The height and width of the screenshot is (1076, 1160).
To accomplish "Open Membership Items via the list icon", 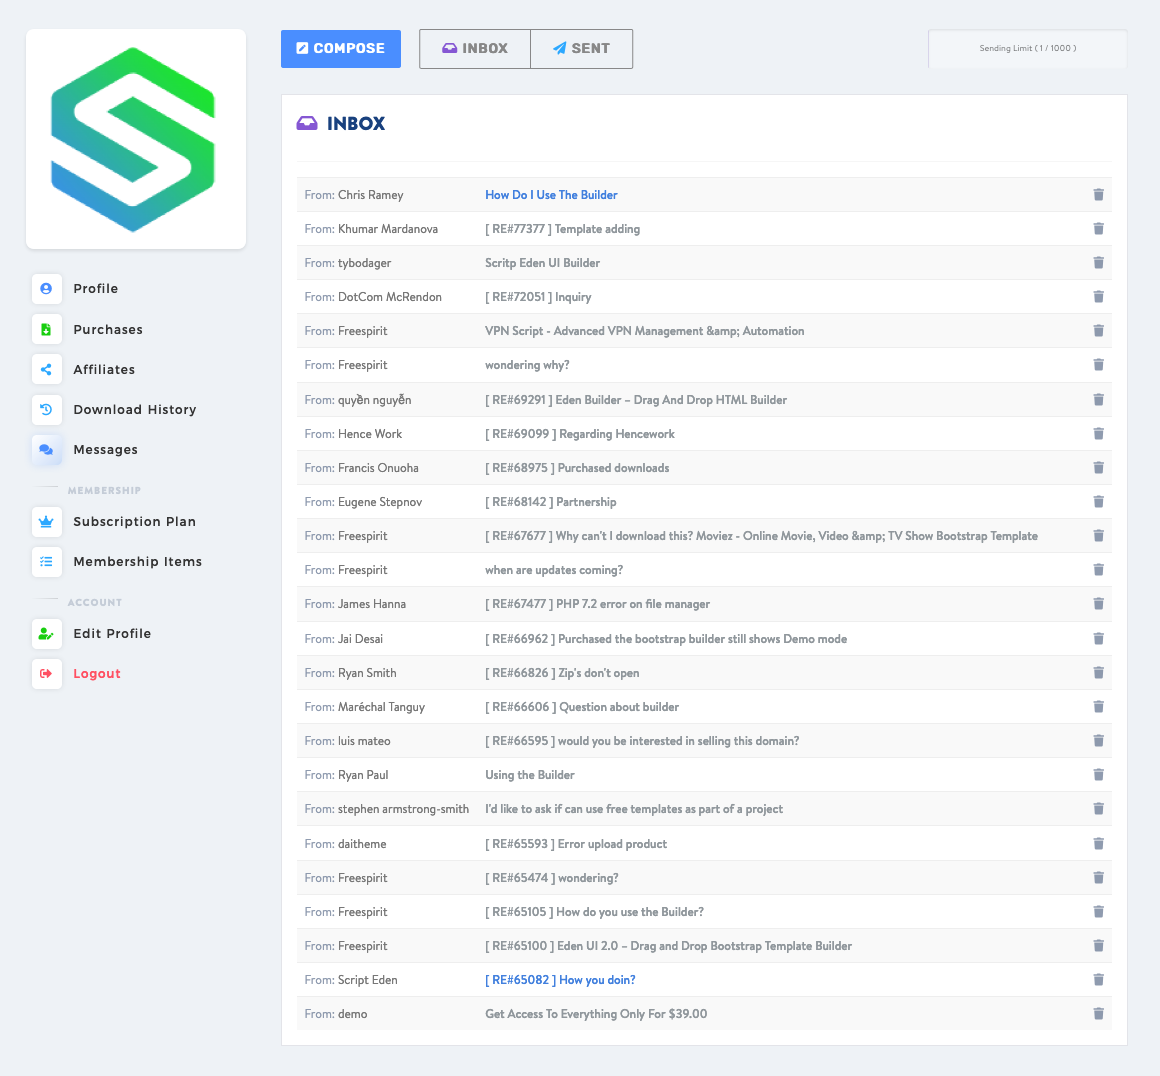I will point(46,561).
